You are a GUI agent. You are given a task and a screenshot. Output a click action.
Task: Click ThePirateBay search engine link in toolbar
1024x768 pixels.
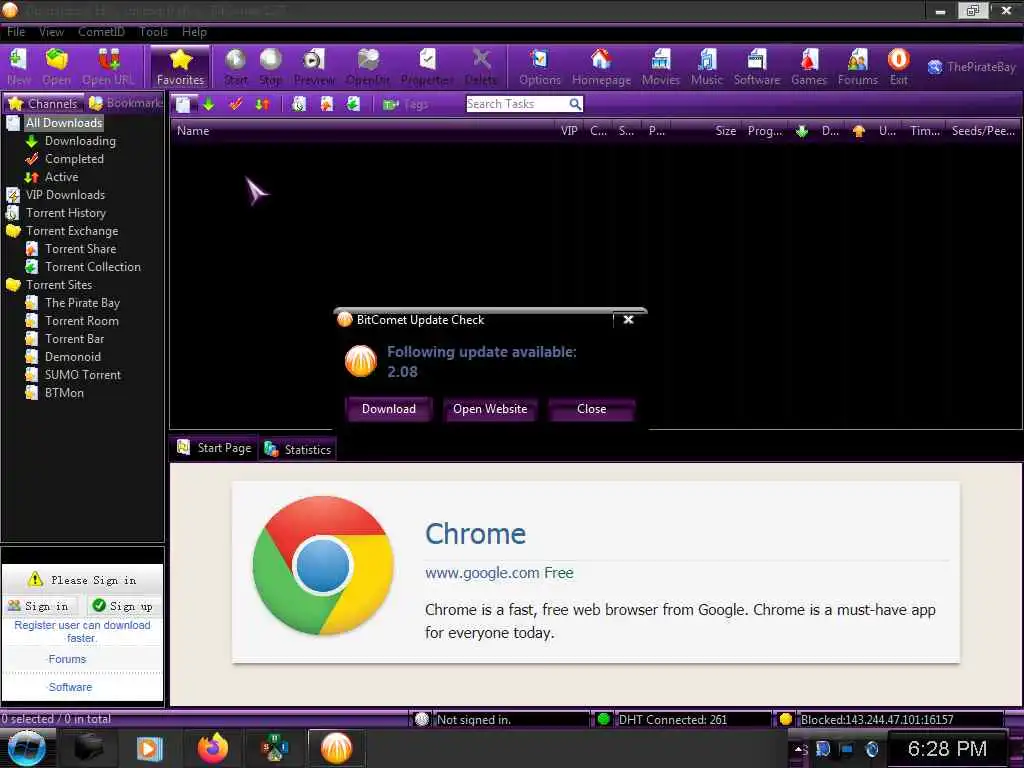[x=972, y=67]
